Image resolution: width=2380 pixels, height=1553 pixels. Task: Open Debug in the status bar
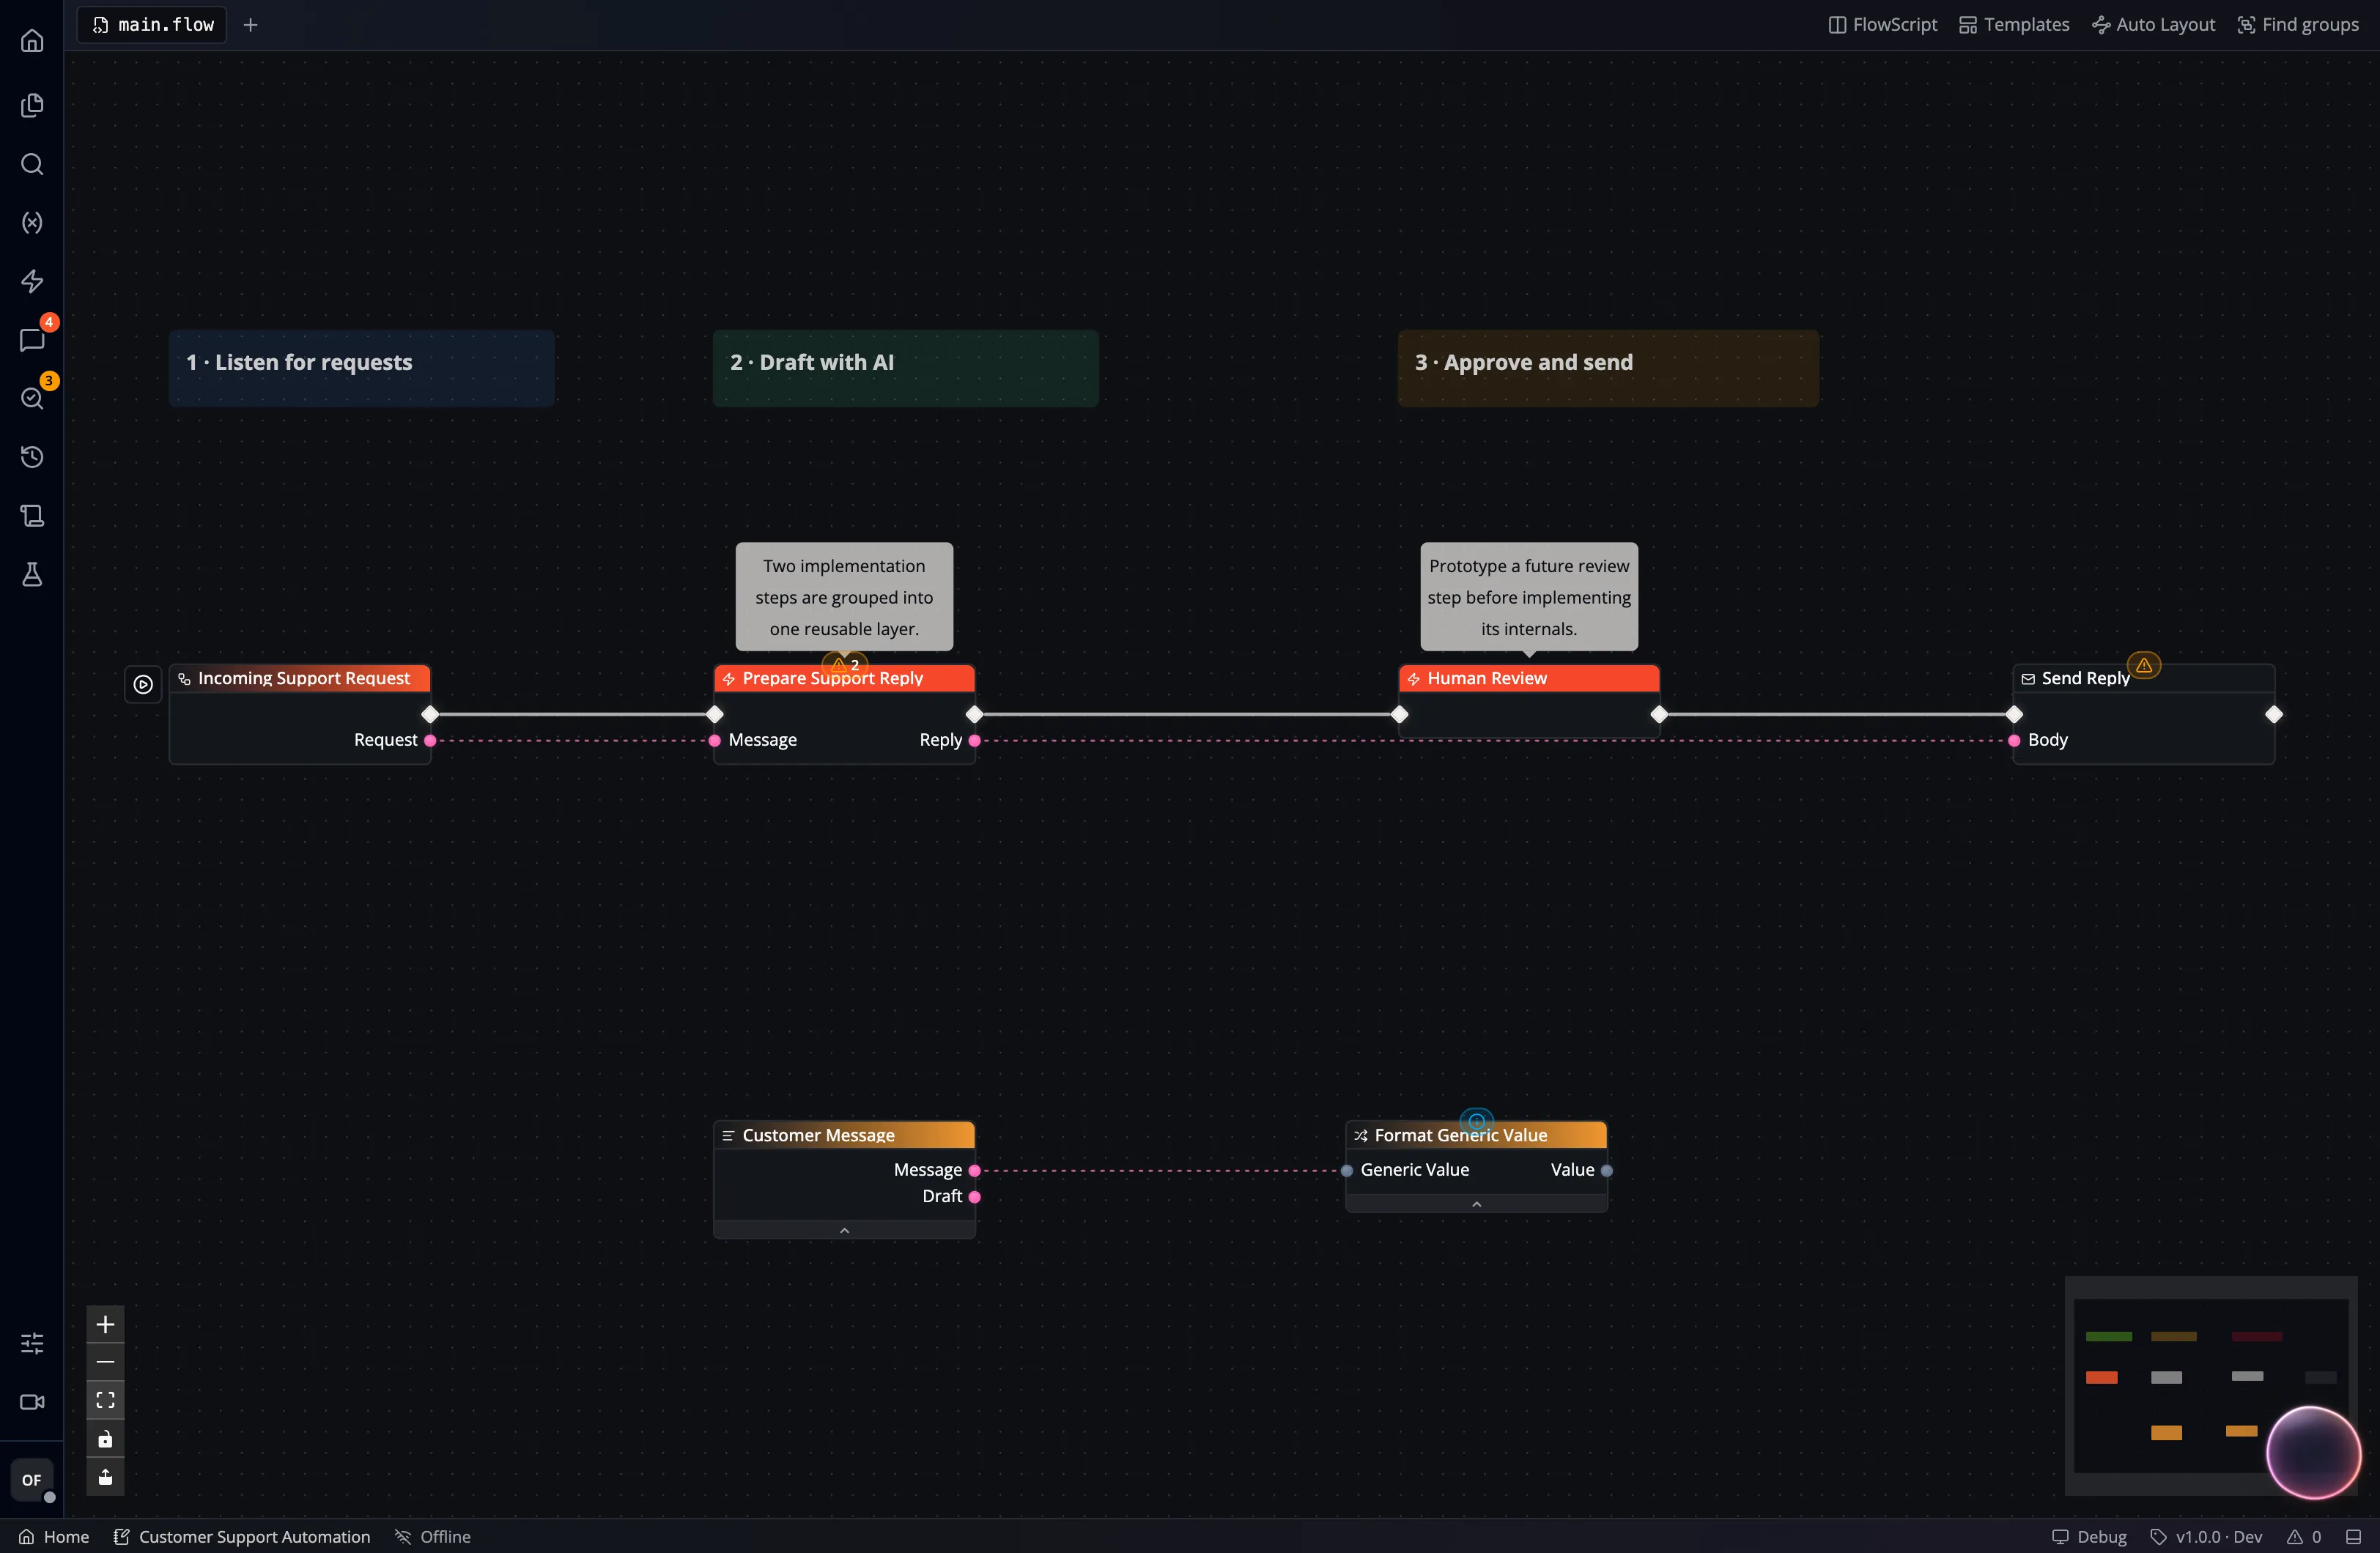2090,1537
